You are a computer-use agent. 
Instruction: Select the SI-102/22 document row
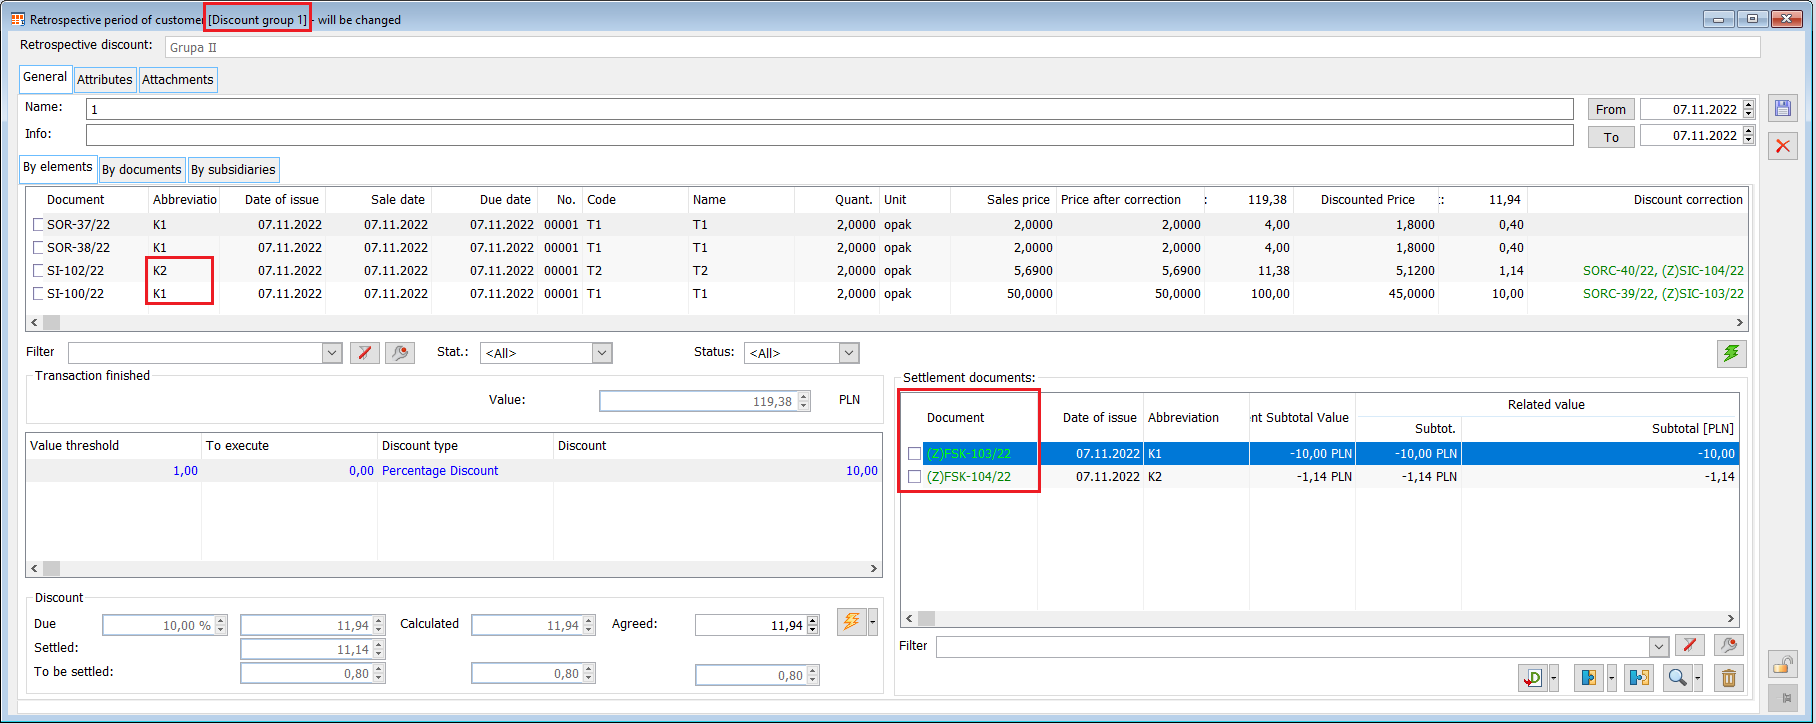click(887, 271)
